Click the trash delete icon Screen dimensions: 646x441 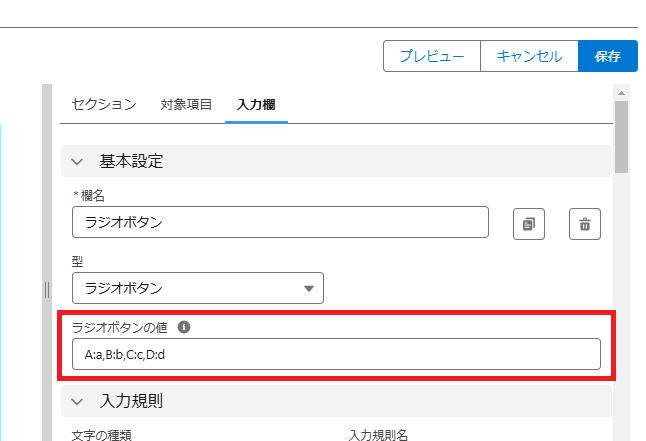[585, 224]
